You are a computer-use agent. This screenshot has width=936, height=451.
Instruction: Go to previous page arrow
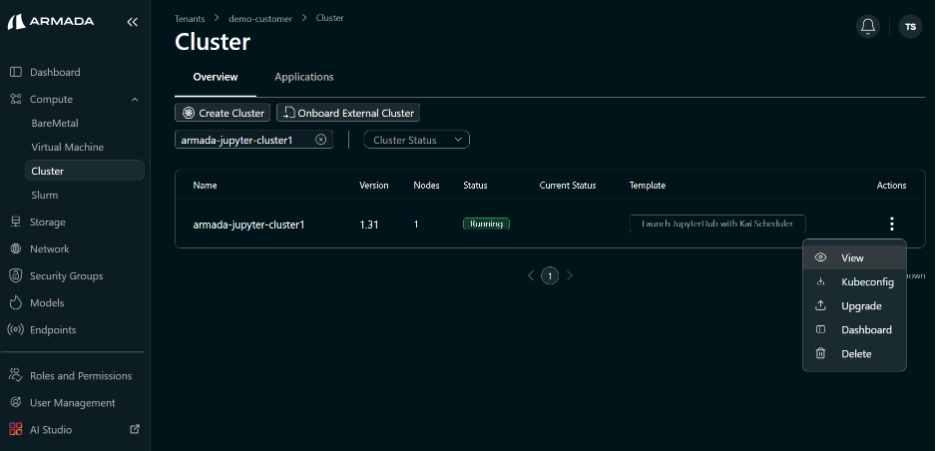(x=531, y=276)
